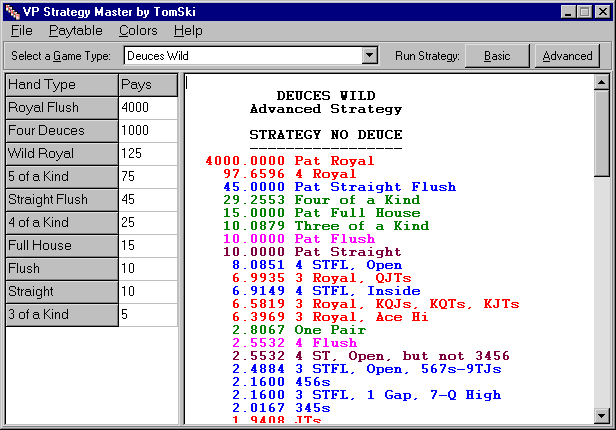The height and width of the screenshot is (430, 616).
Task: Open the Colors menu
Action: [x=138, y=31]
